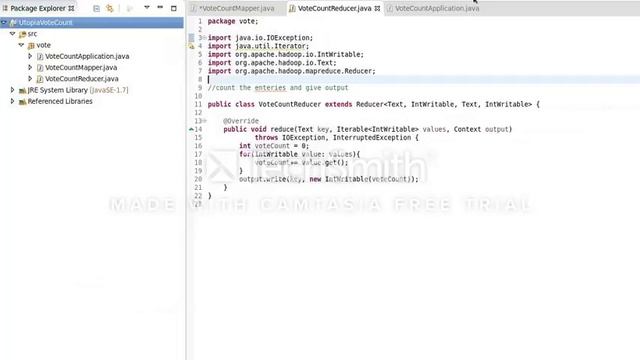The image size is (640, 360).
Task: Click the Java file icon on VoteCountMapper tab
Action: coord(194,8)
